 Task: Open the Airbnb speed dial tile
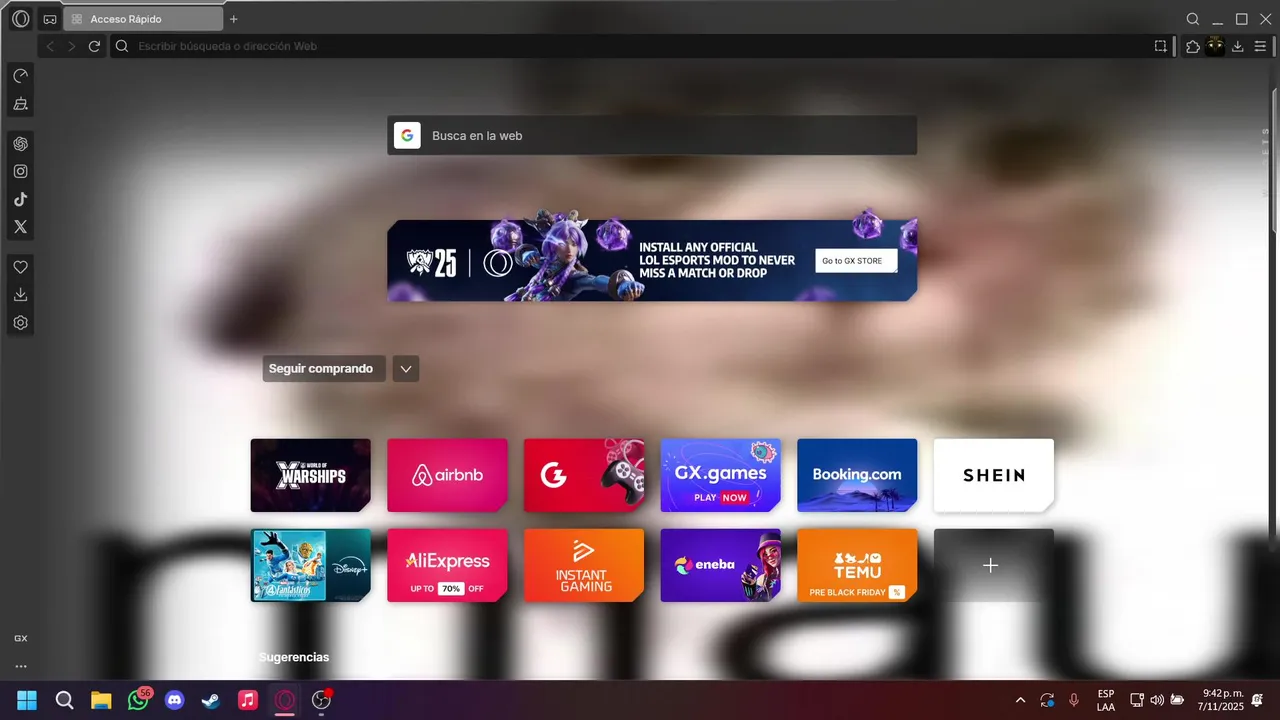coord(447,475)
